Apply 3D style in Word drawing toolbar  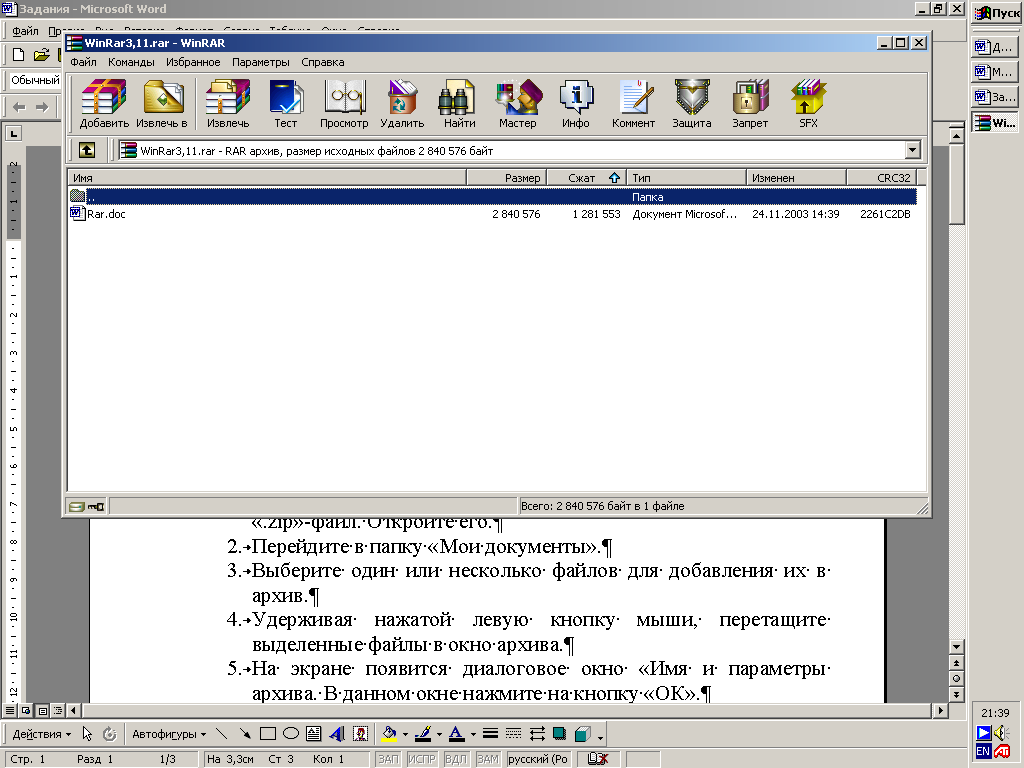click(583, 734)
